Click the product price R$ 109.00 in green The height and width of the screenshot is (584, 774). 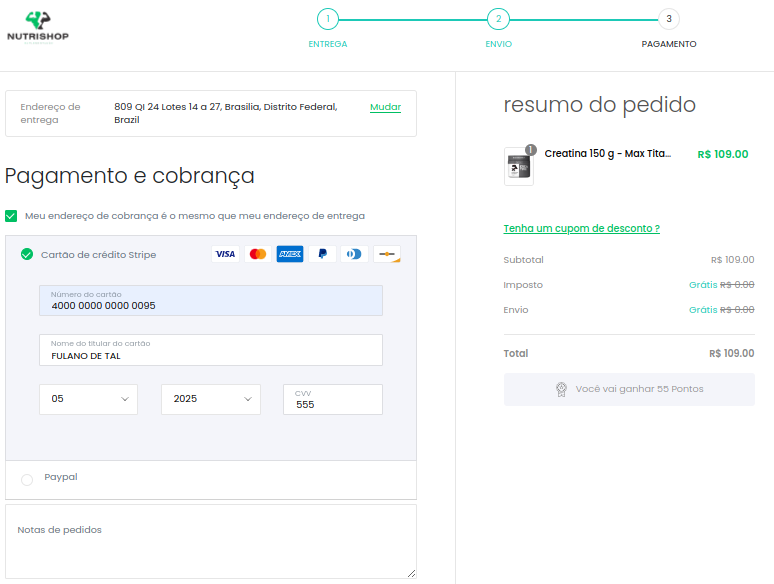pos(723,154)
